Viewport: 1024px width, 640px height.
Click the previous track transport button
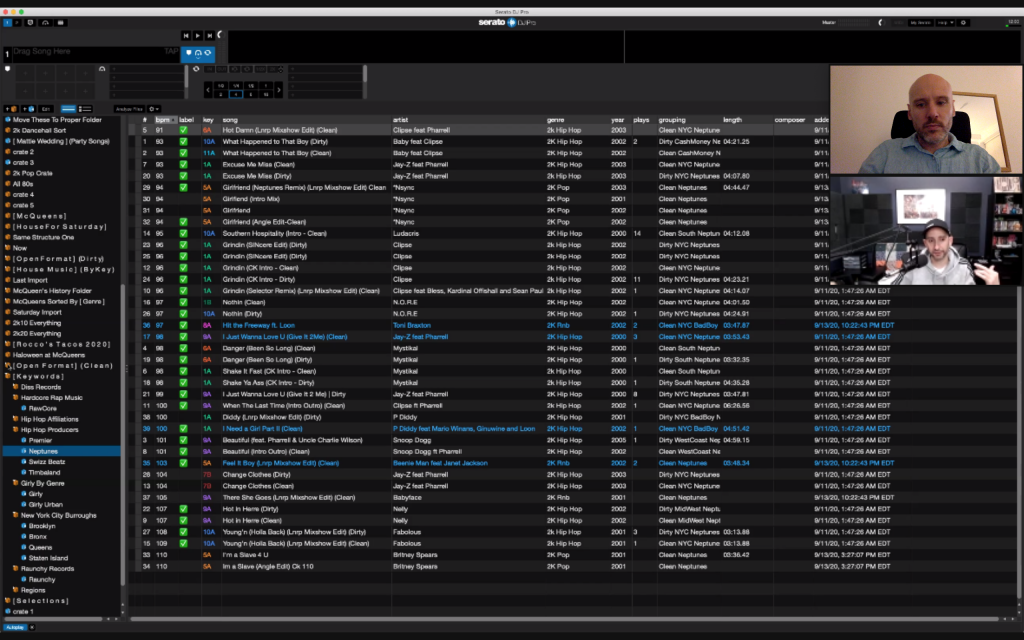coord(186,35)
